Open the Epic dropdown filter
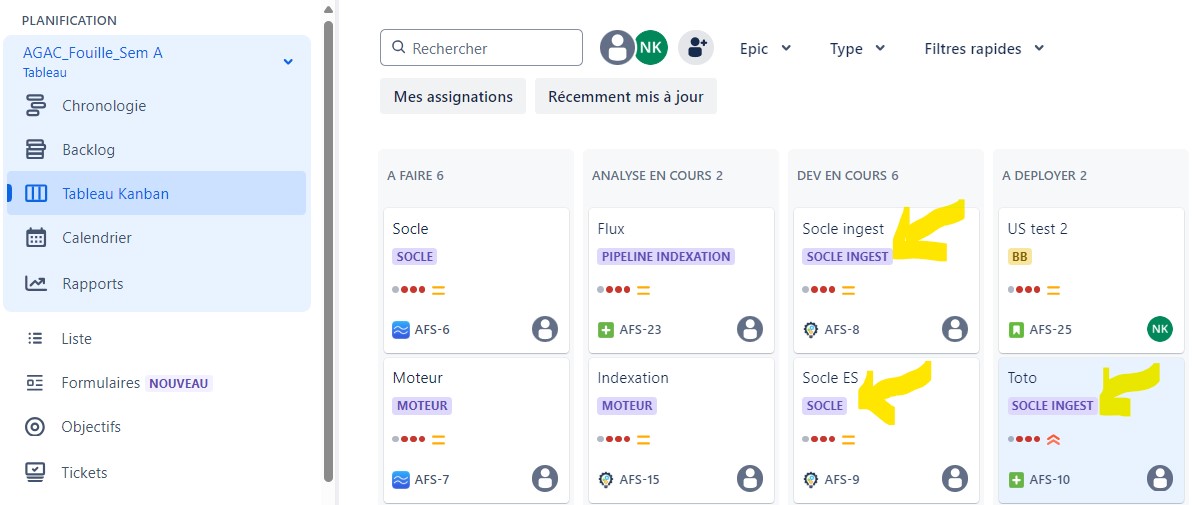Screen dimensions: 1192x505 coord(766,49)
